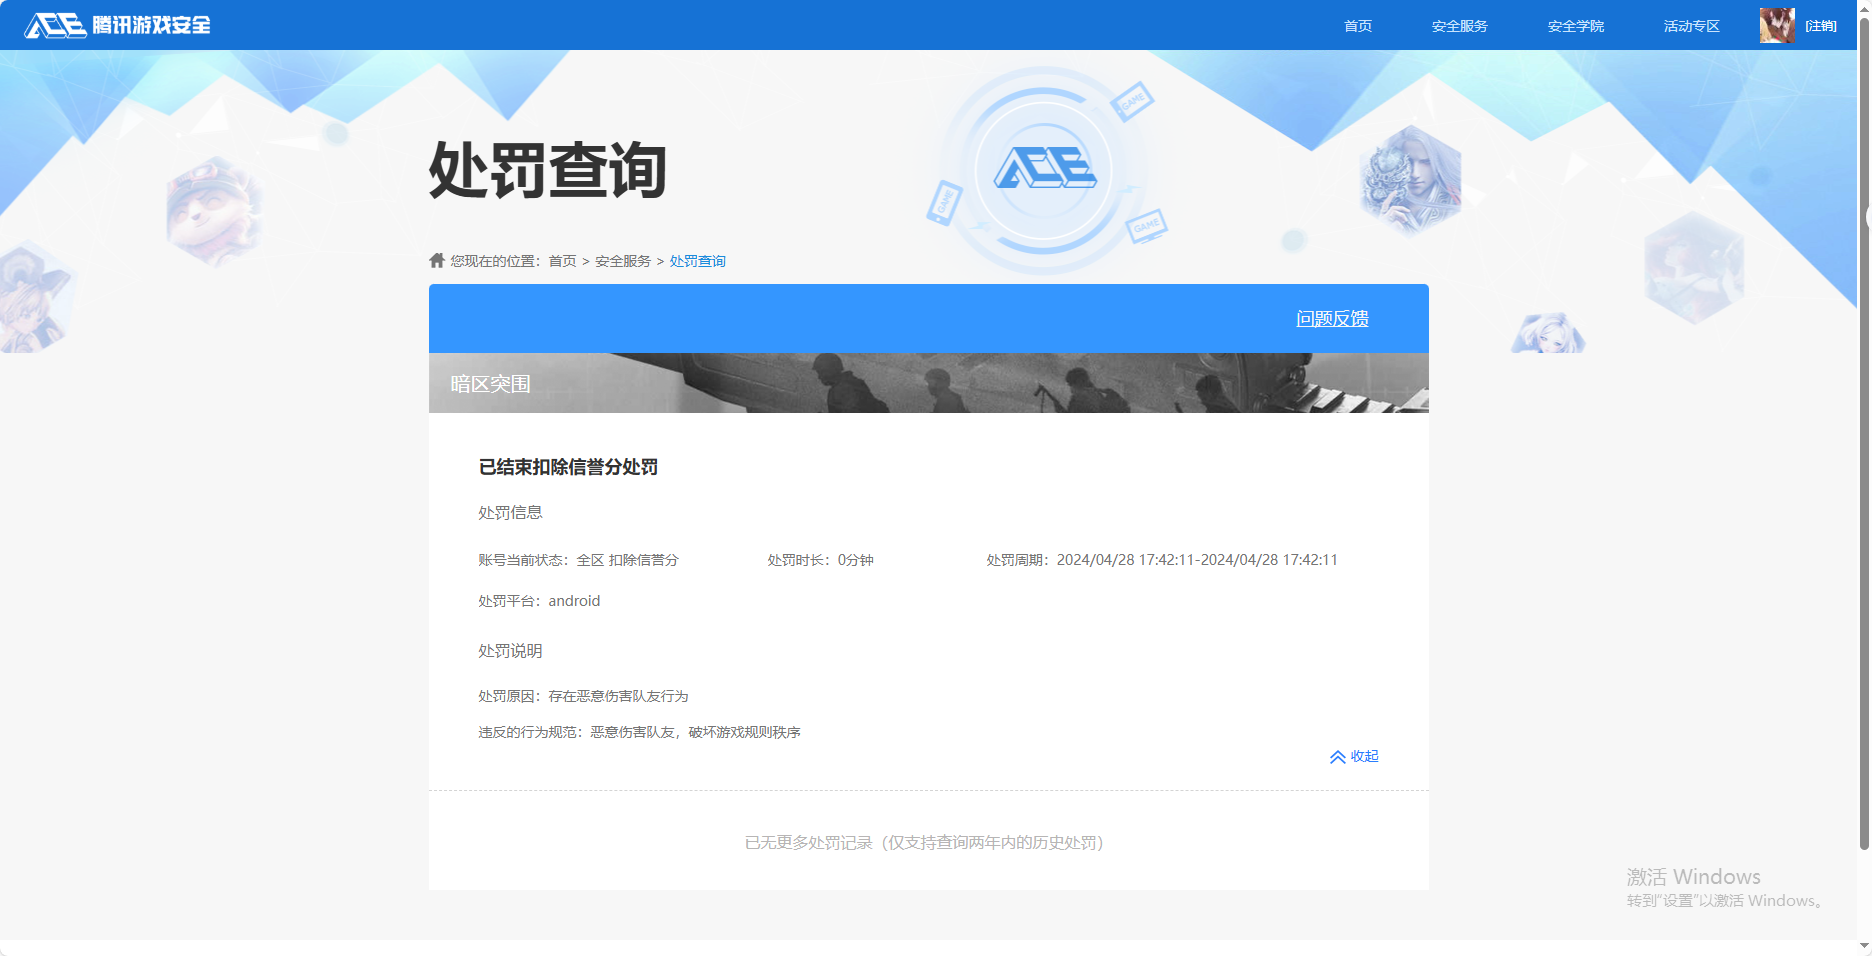
Task: Click the anime character hexagon near the banner
Action: pos(1548,333)
